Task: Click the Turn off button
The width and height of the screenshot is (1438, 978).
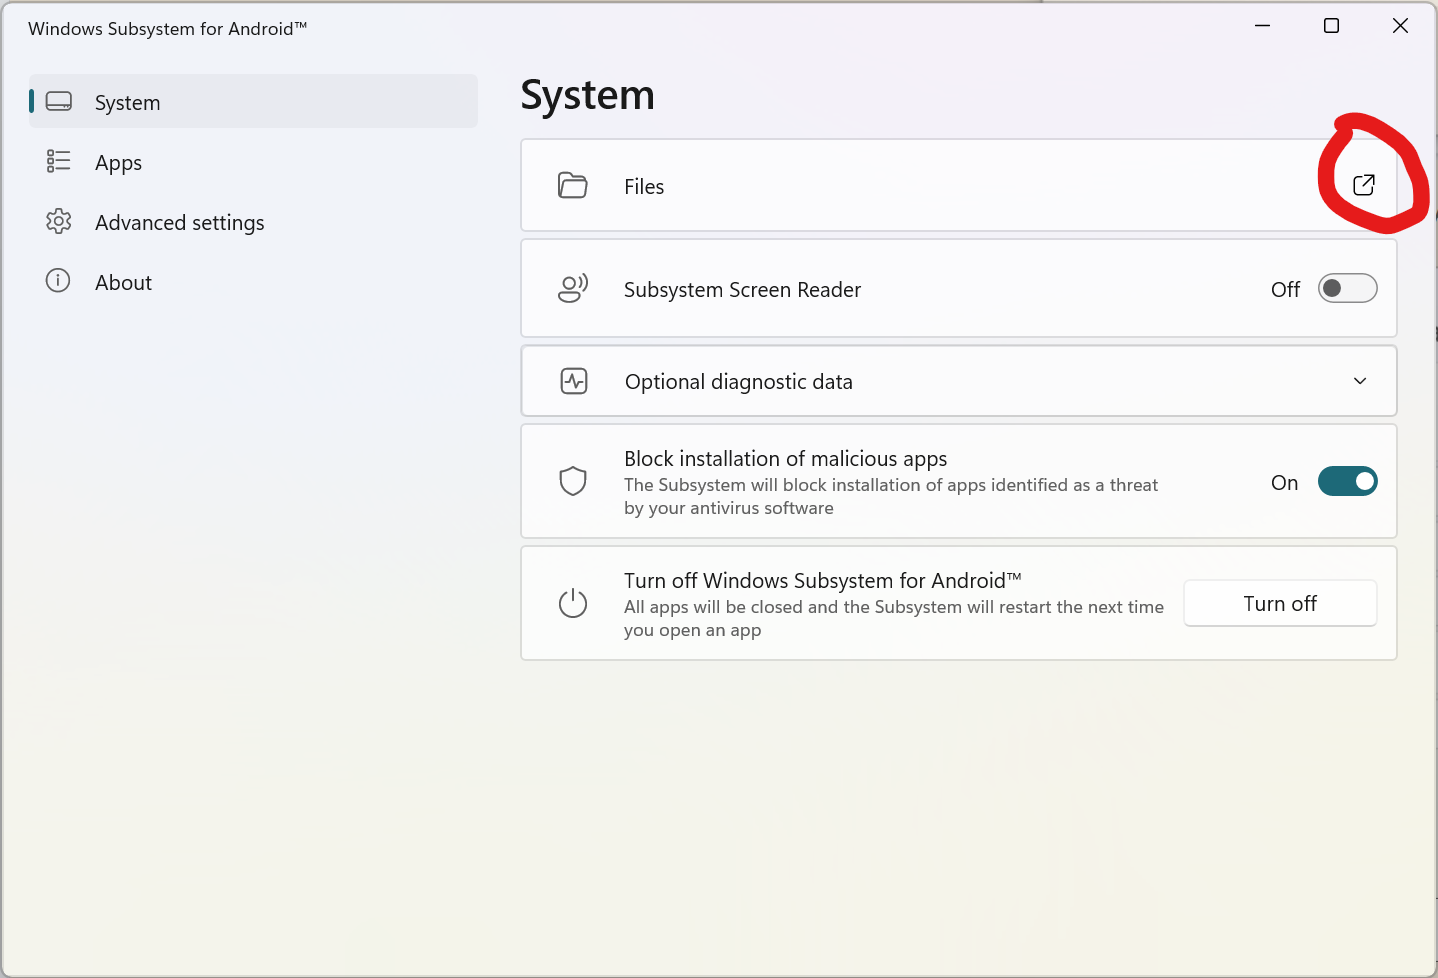Action: point(1280,603)
